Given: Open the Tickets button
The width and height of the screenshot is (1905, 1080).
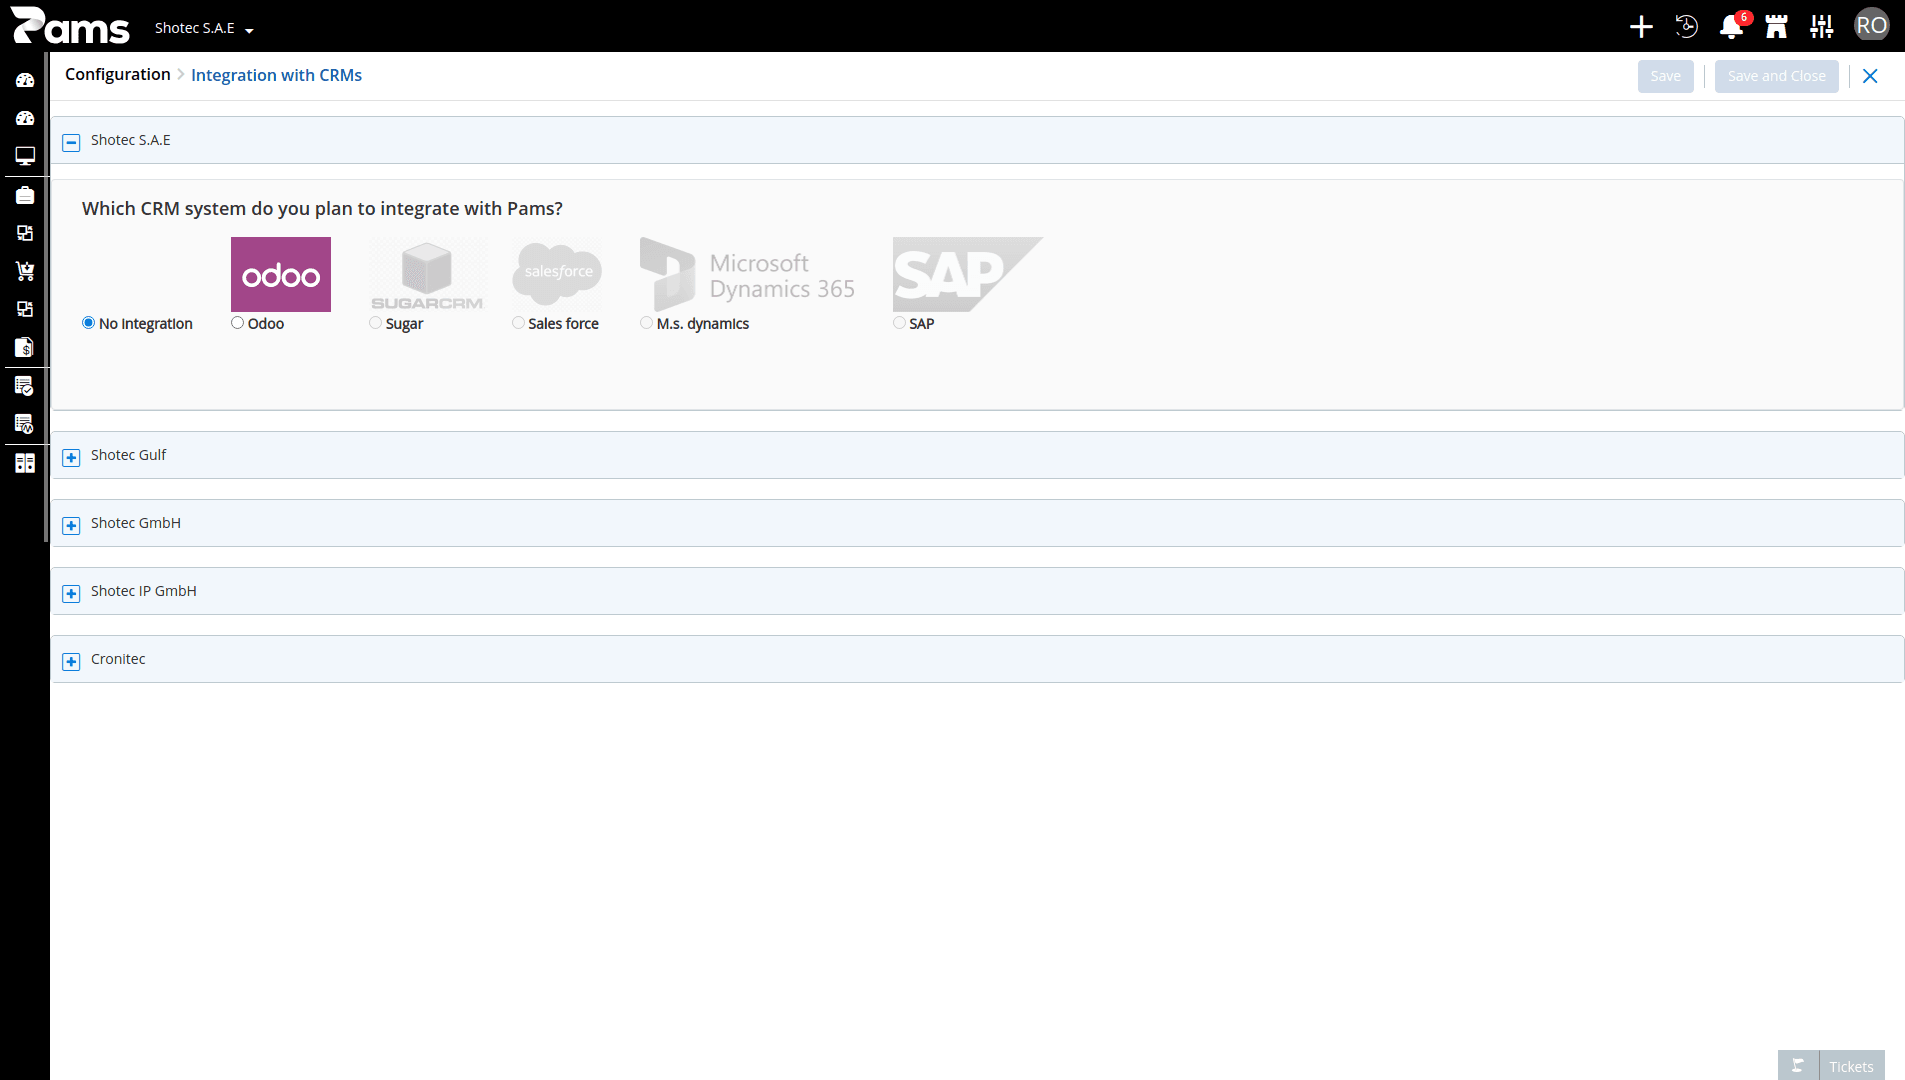Looking at the screenshot, I should tap(1831, 1066).
